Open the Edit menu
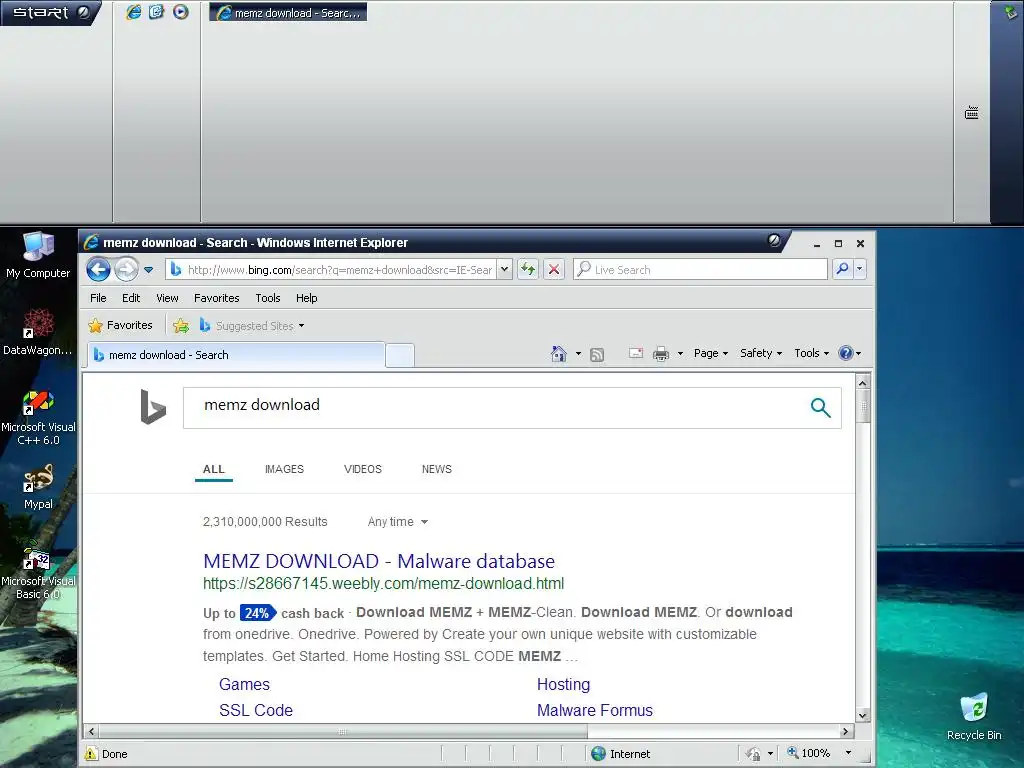This screenshot has height=768, width=1024. 131,298
